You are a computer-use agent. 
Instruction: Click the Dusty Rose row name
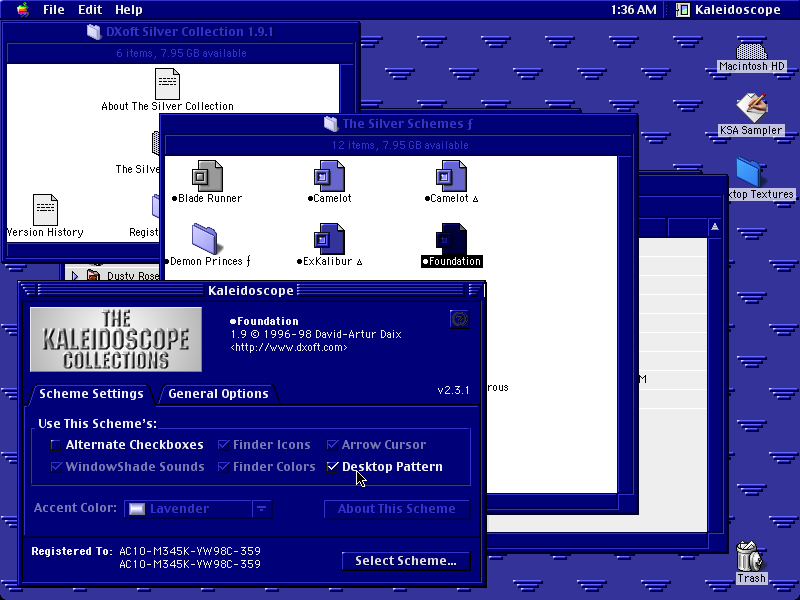point(133,276)
